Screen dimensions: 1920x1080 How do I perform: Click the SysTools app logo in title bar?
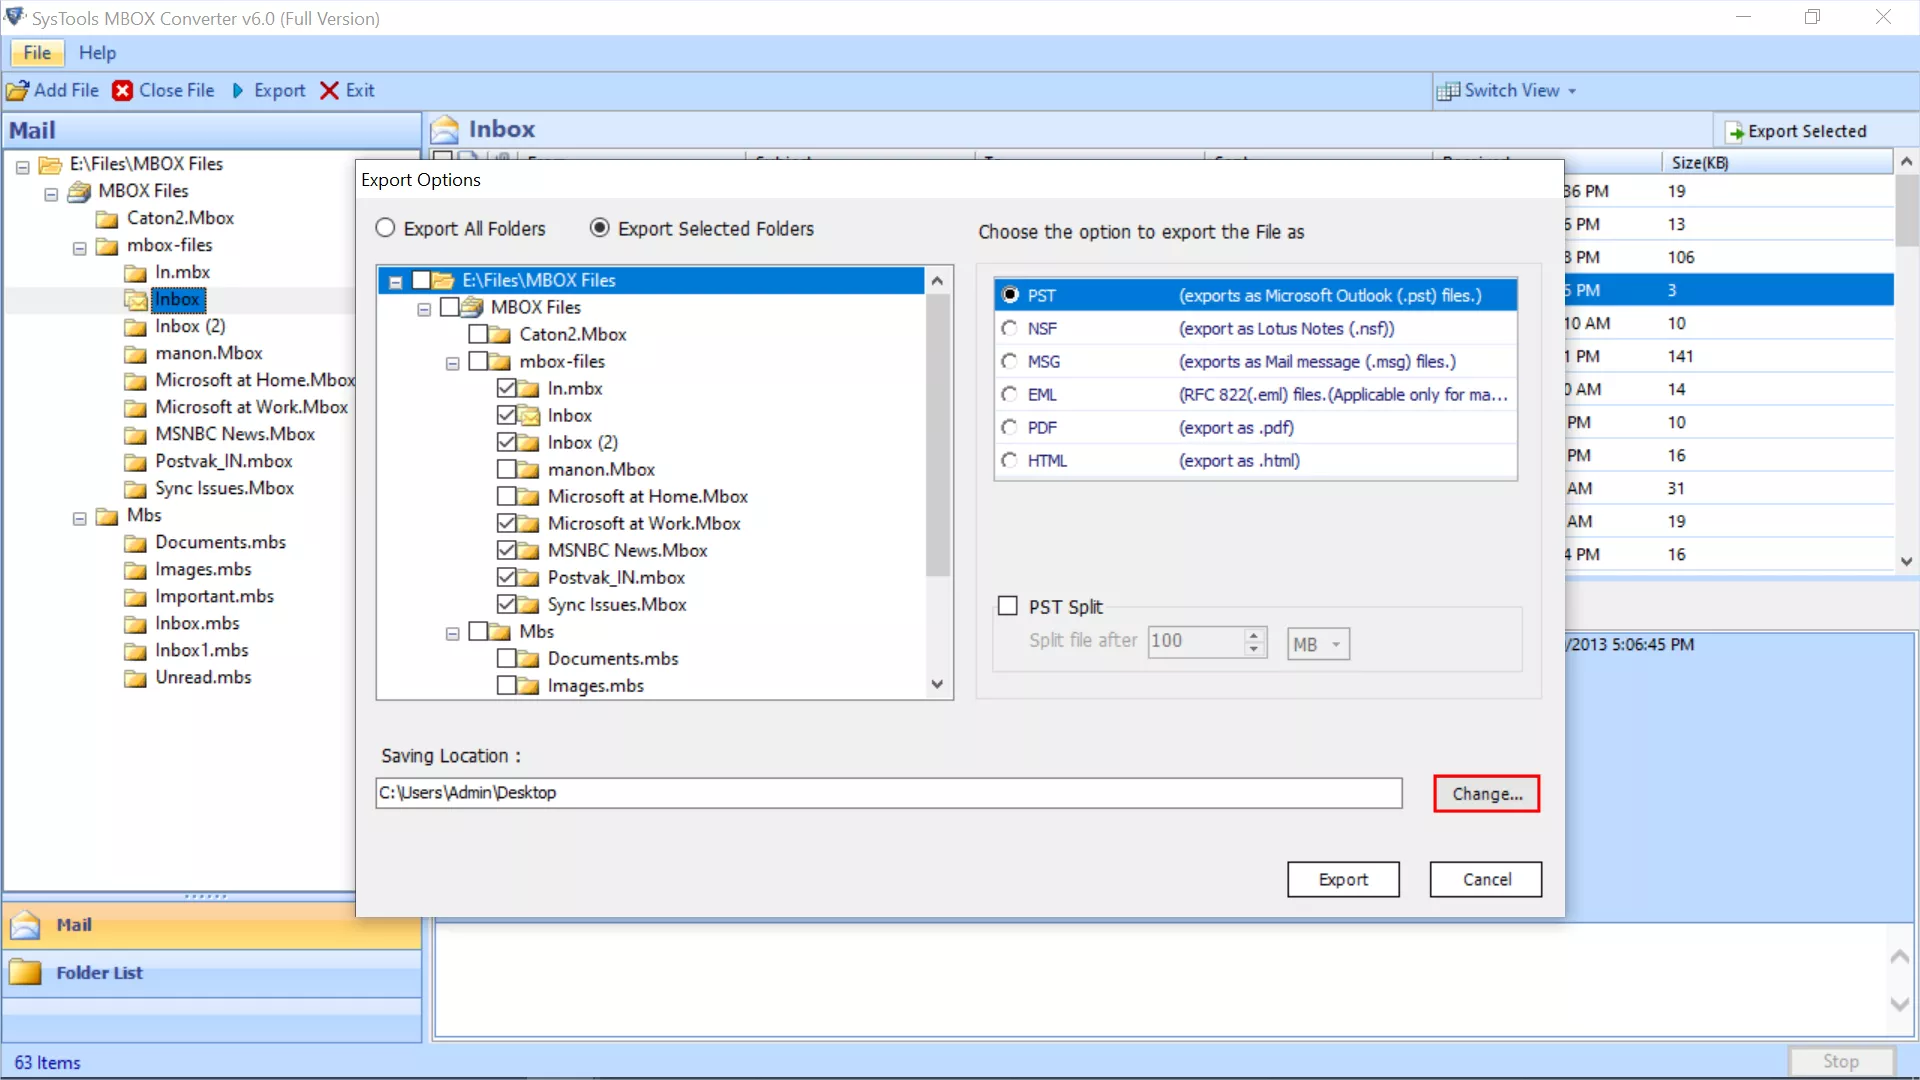15,17
